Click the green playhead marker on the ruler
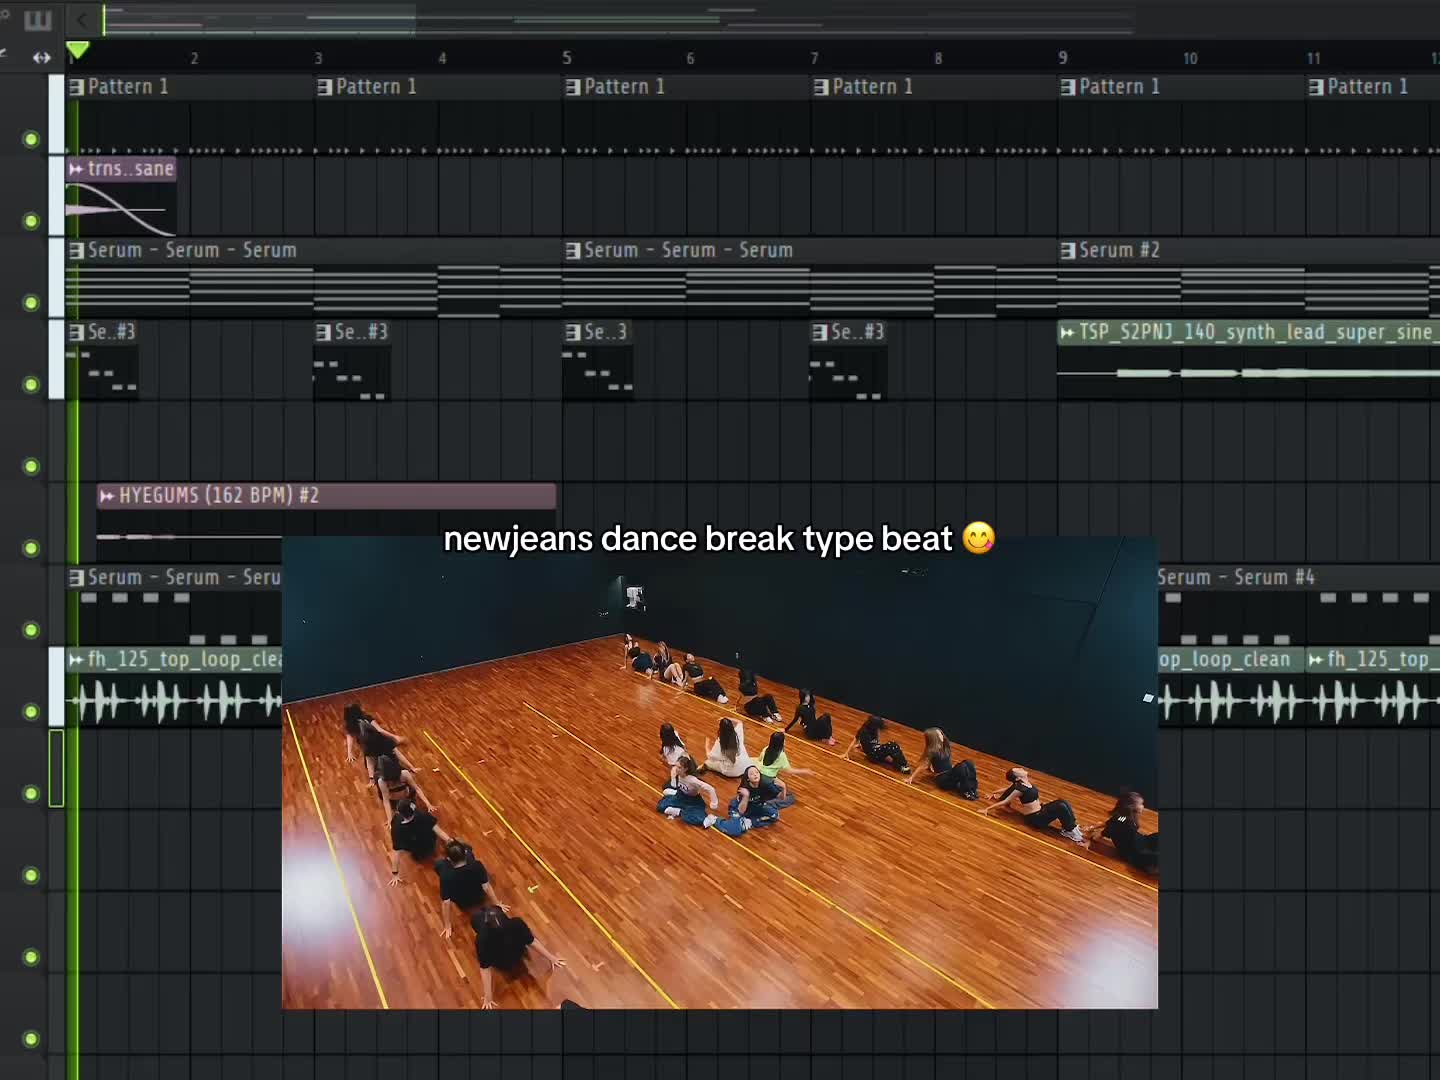Image resolution: width=1440 pixels, height=1080 pixels. tap(77, 50)
